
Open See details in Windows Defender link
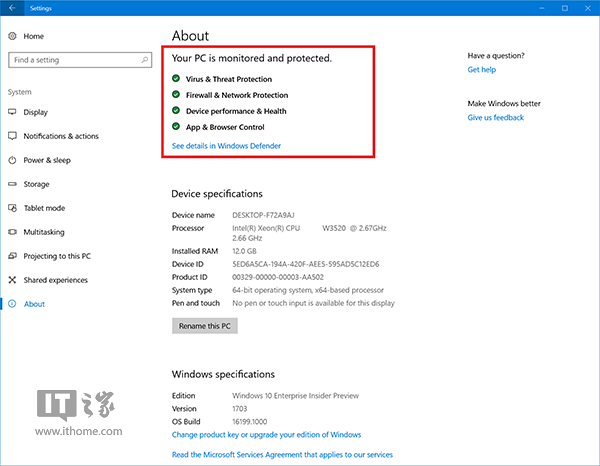click(226, 146)
